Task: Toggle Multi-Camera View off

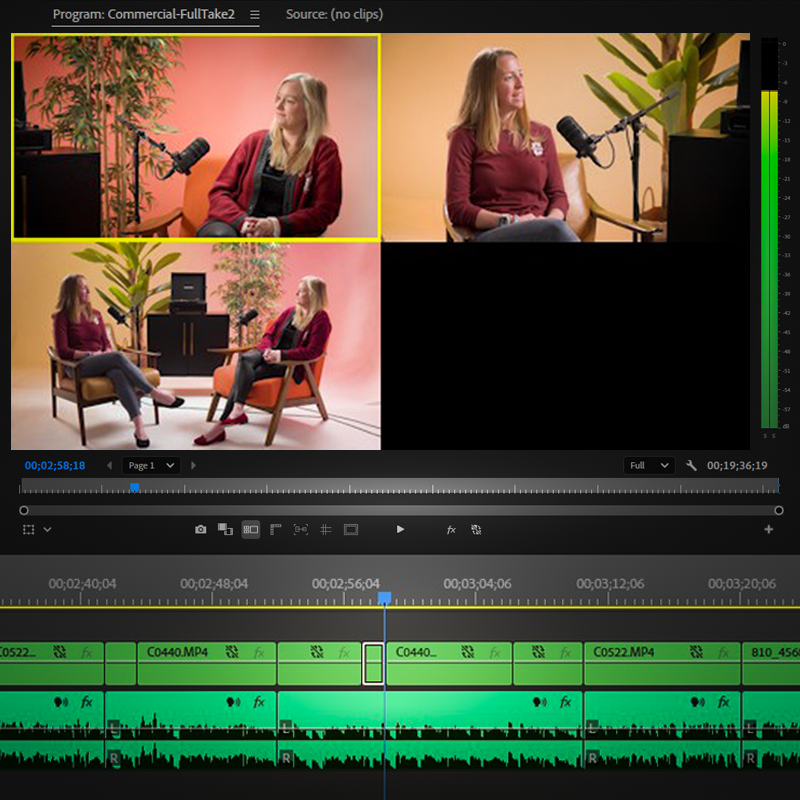Action: pyautogui.click(x=250, y=529)
